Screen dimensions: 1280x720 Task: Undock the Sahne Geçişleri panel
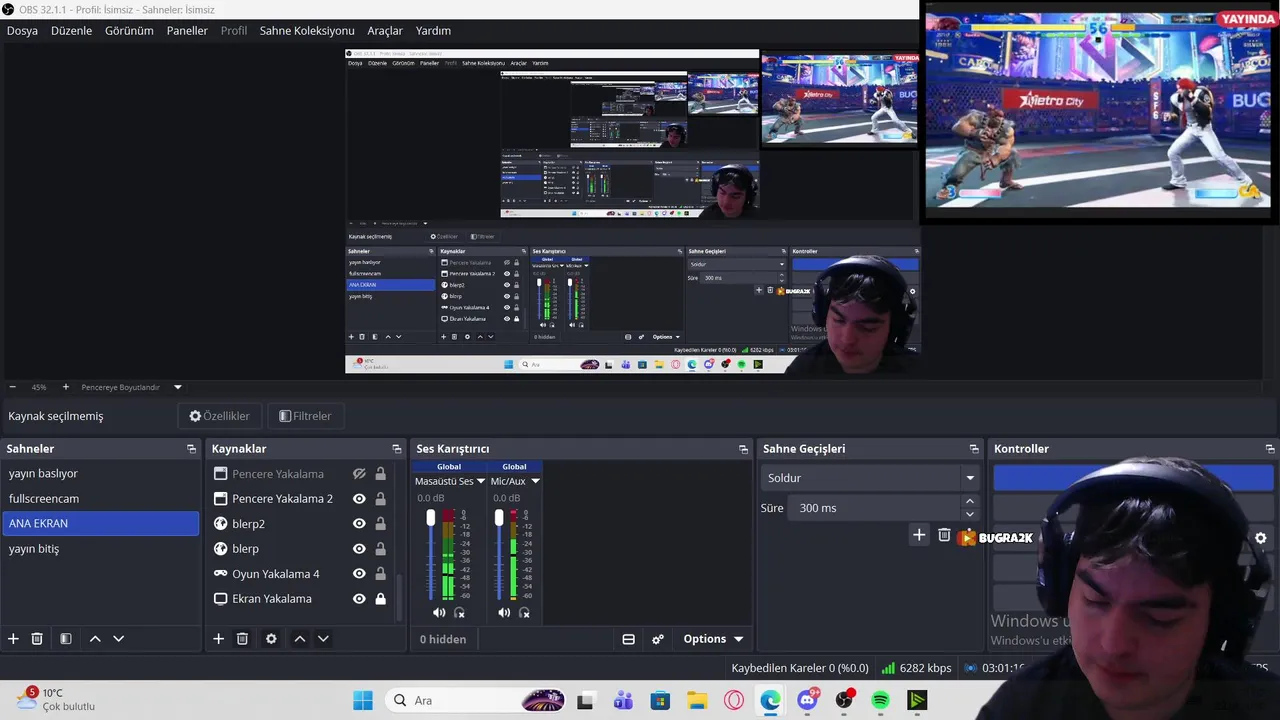pyautogui.click(x=974, y=449)
